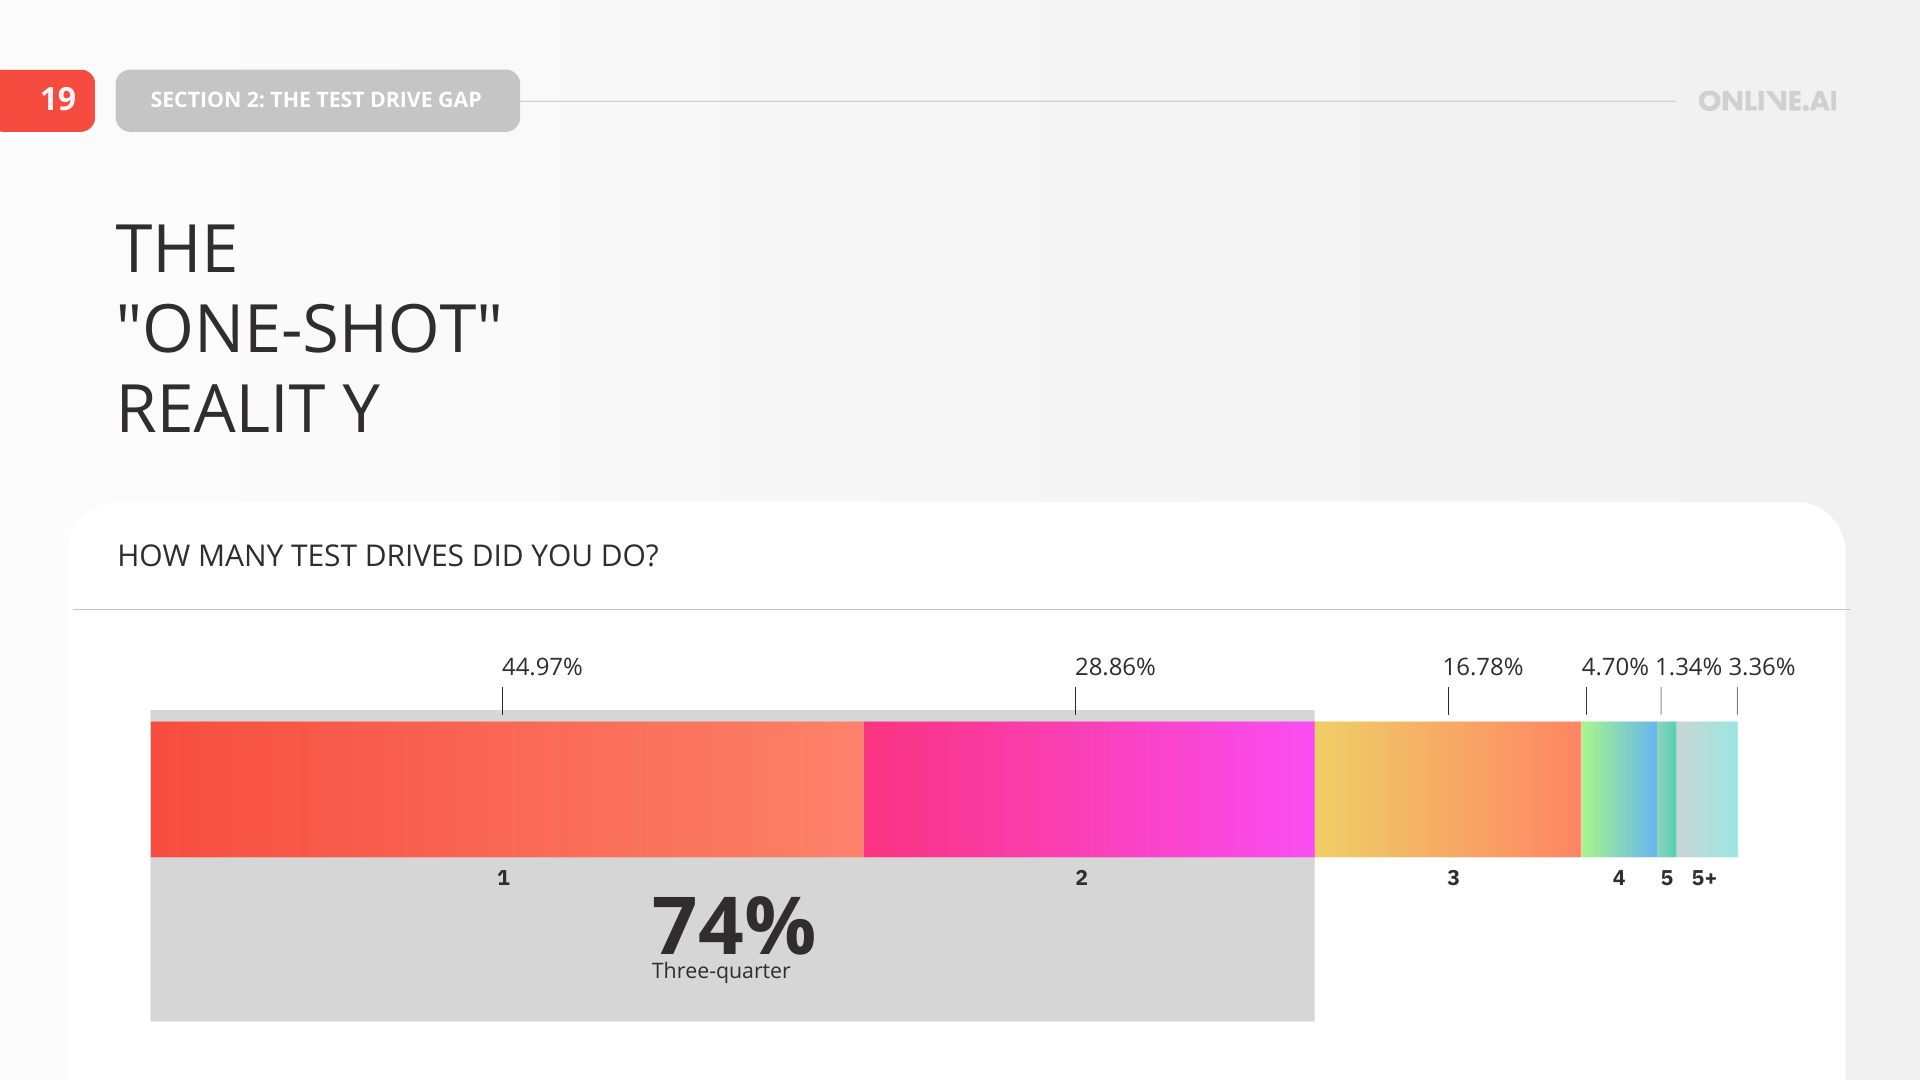Image resolution: width=1920 pixels, height=1080 pixels.
Task: Select the pale teal 5+ bar segment
Action: [x=1707, y=789]
